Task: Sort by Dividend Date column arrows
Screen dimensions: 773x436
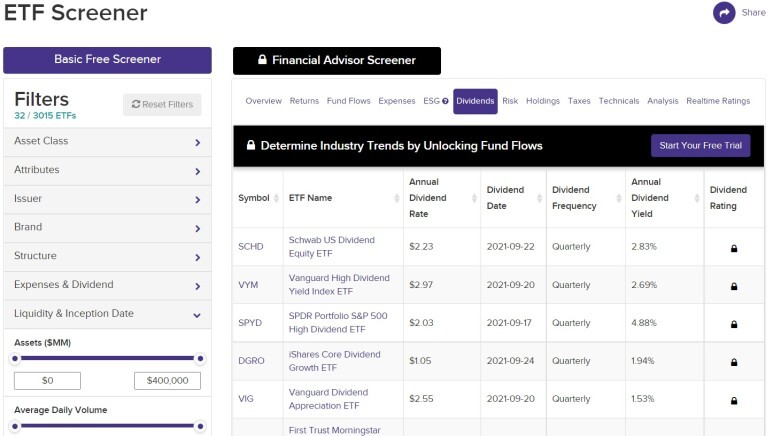Action: [539, 198]
